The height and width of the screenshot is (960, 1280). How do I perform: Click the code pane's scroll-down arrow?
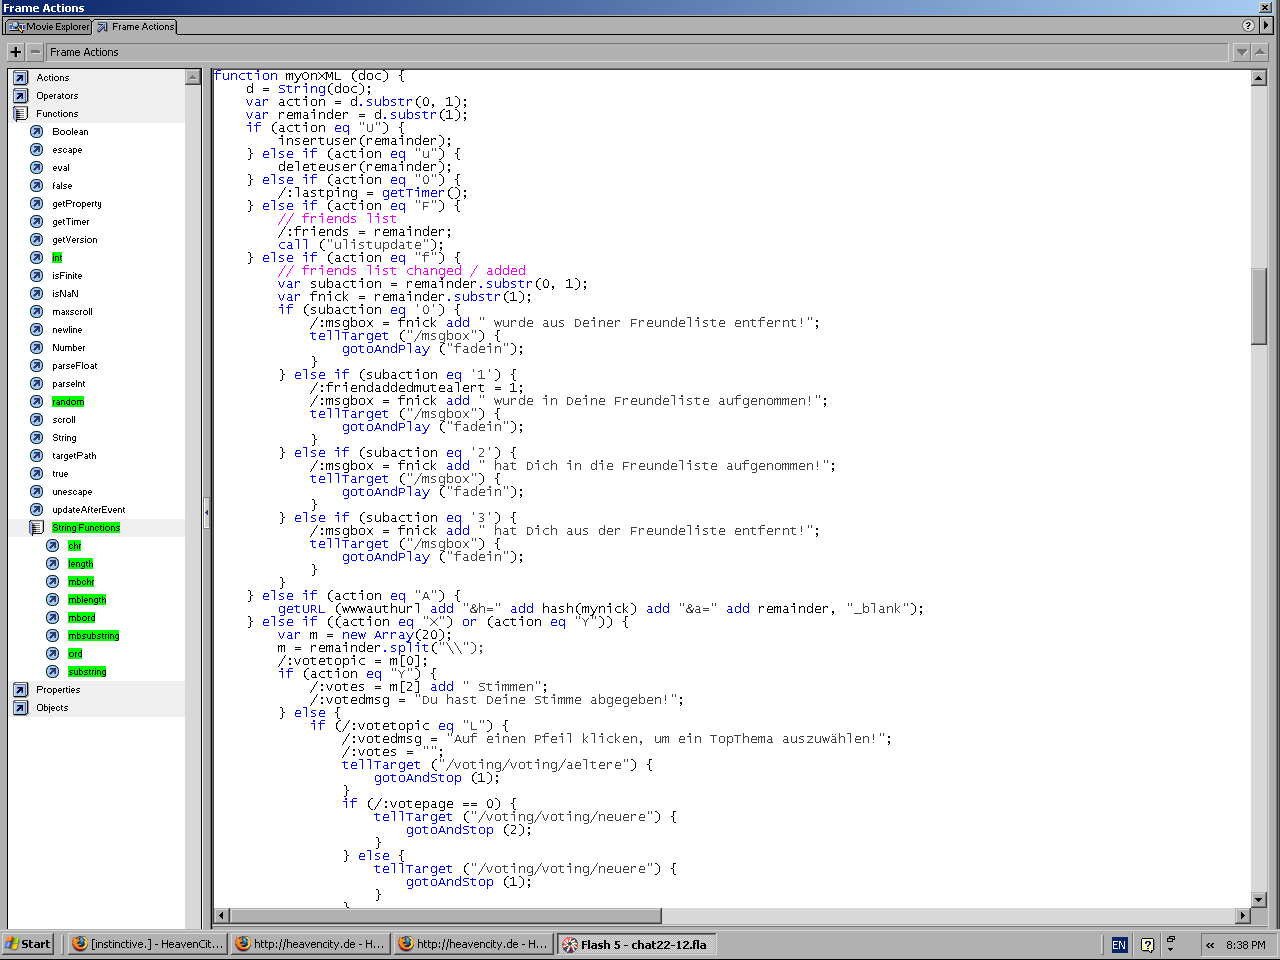(x=1259, y=900)
